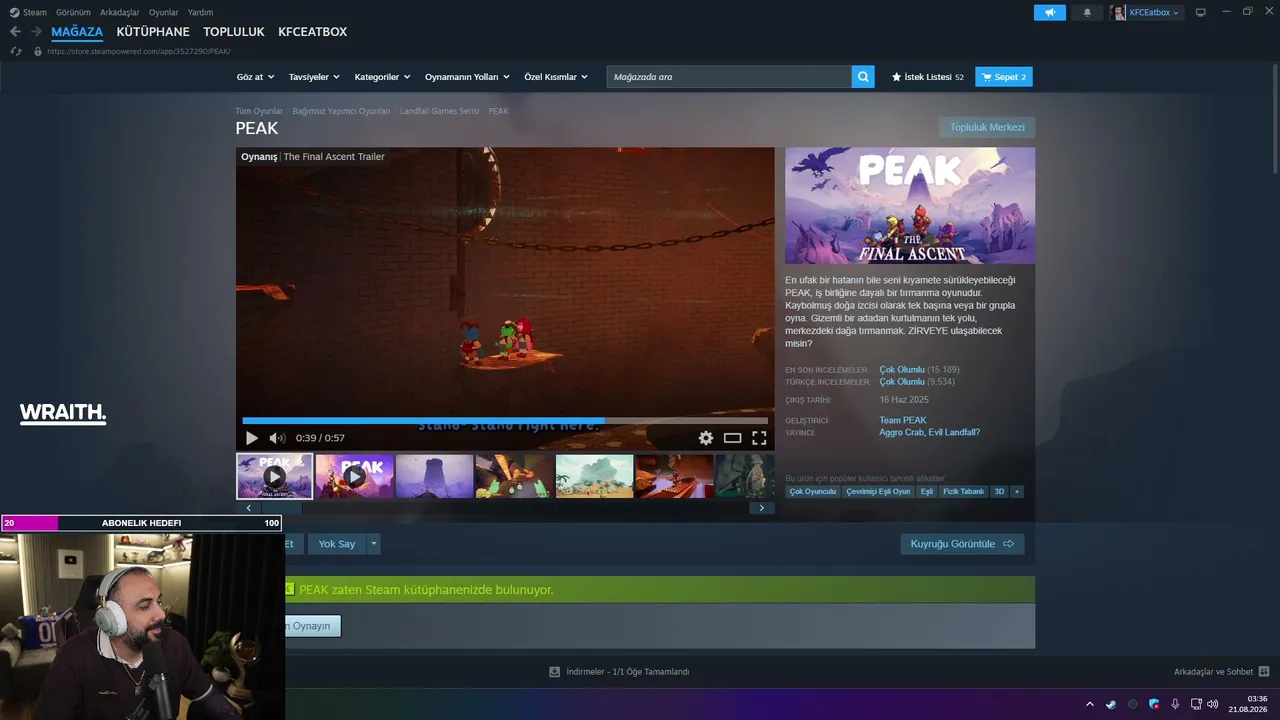Select the Çevrimiçi Eşli Oyun tag
Image resolution: width=1280 pixels, height=720 pixels.
878,492
